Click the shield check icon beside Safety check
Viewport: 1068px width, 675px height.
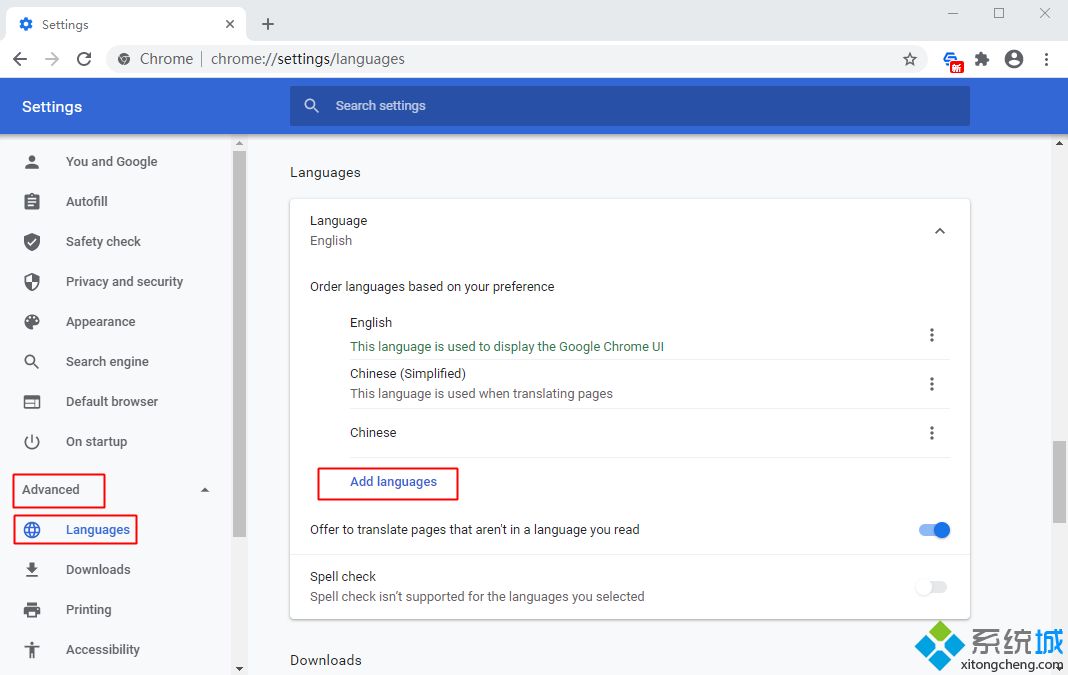[32, 242]
